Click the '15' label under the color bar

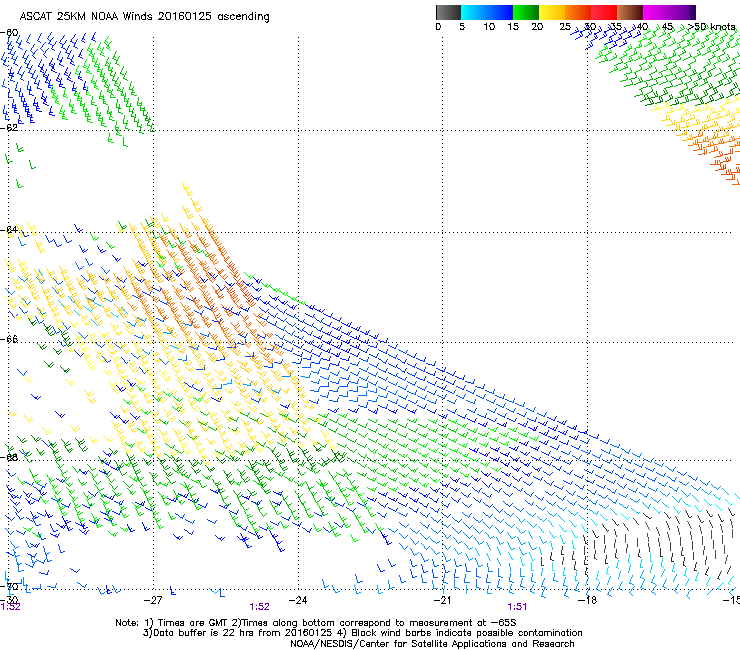tap(513, 27)
